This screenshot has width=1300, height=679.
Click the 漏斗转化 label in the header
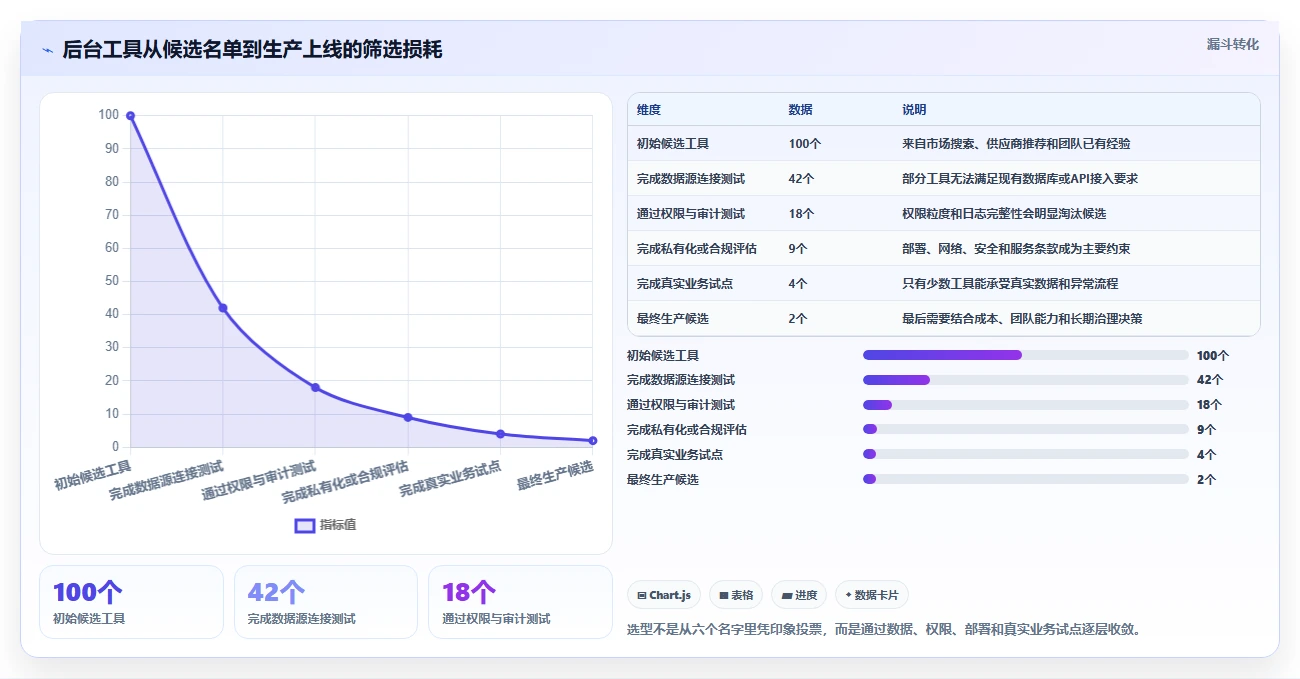pyautogui.click(x=1232, y=45)
